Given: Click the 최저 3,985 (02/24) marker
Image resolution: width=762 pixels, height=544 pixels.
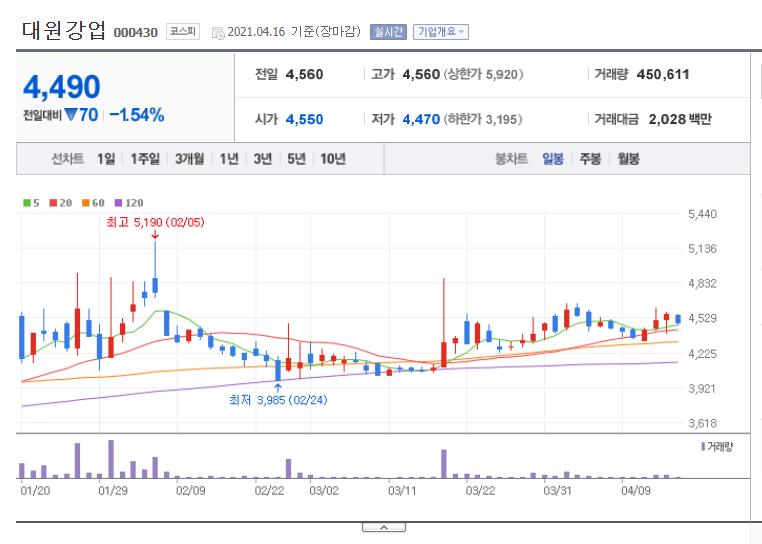Looking at the screenshot, I should click(278, 400).
